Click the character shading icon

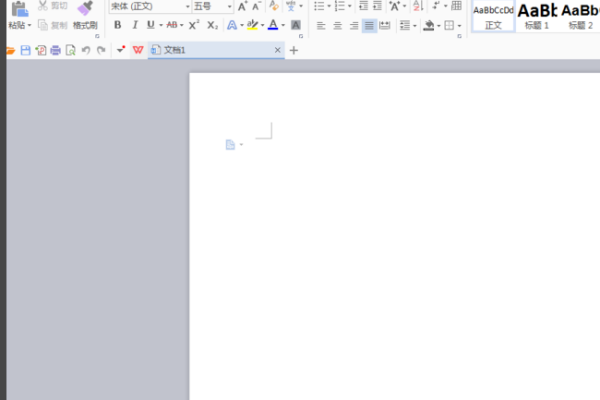coord(295,25)
